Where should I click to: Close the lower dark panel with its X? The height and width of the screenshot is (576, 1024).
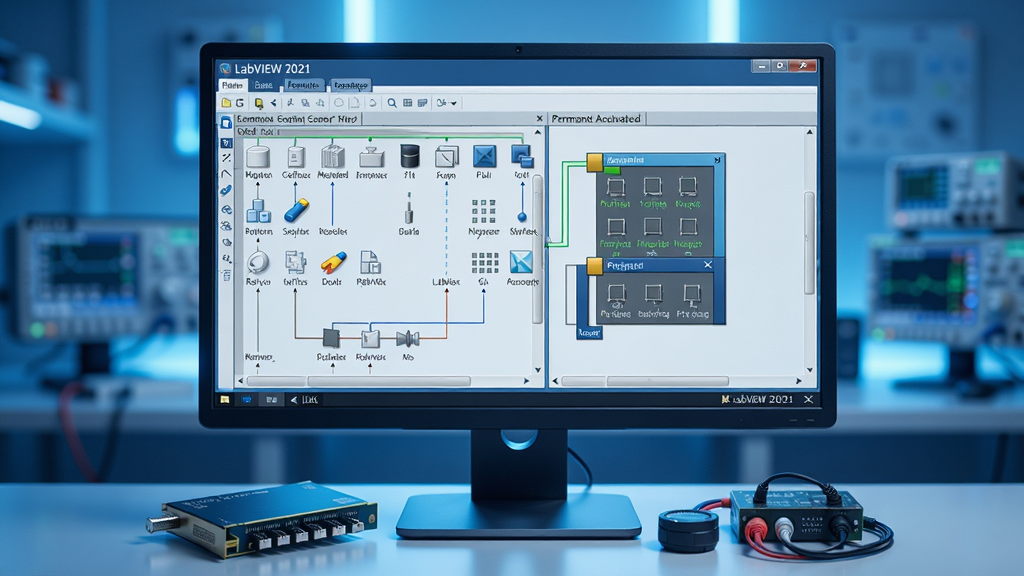pyautogui.click(x=708, y=264)
